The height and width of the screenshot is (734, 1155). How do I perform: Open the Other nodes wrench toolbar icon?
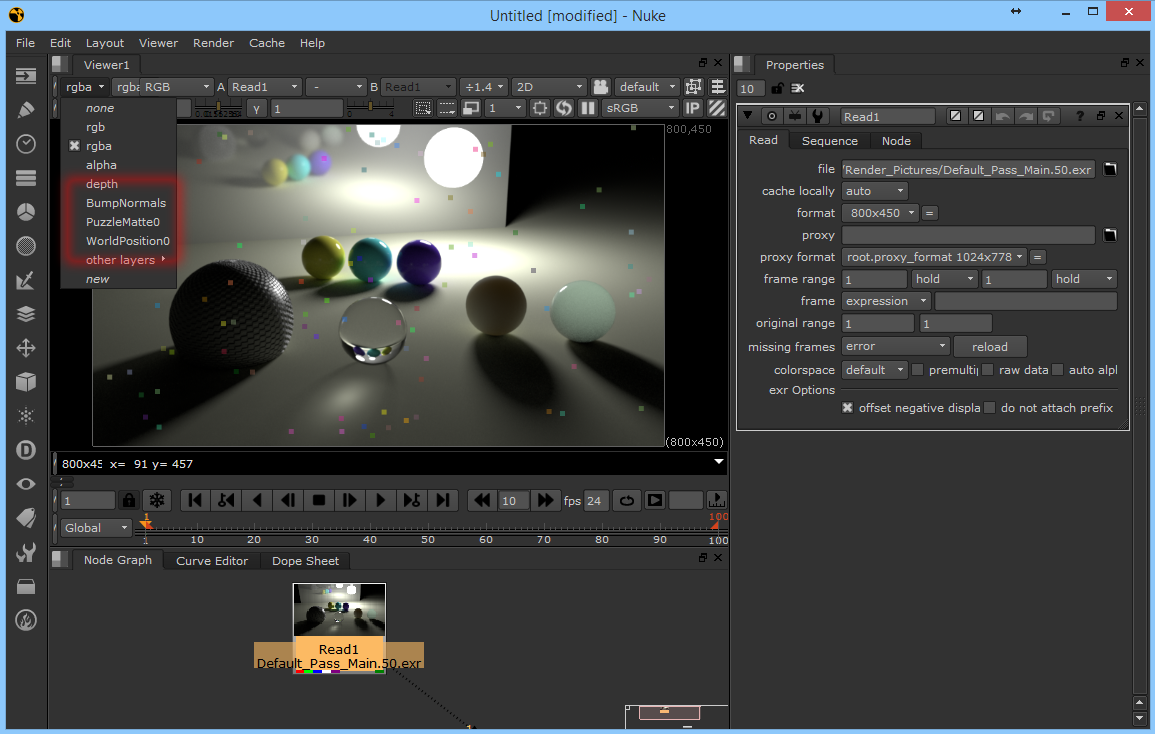click(26, 552)
